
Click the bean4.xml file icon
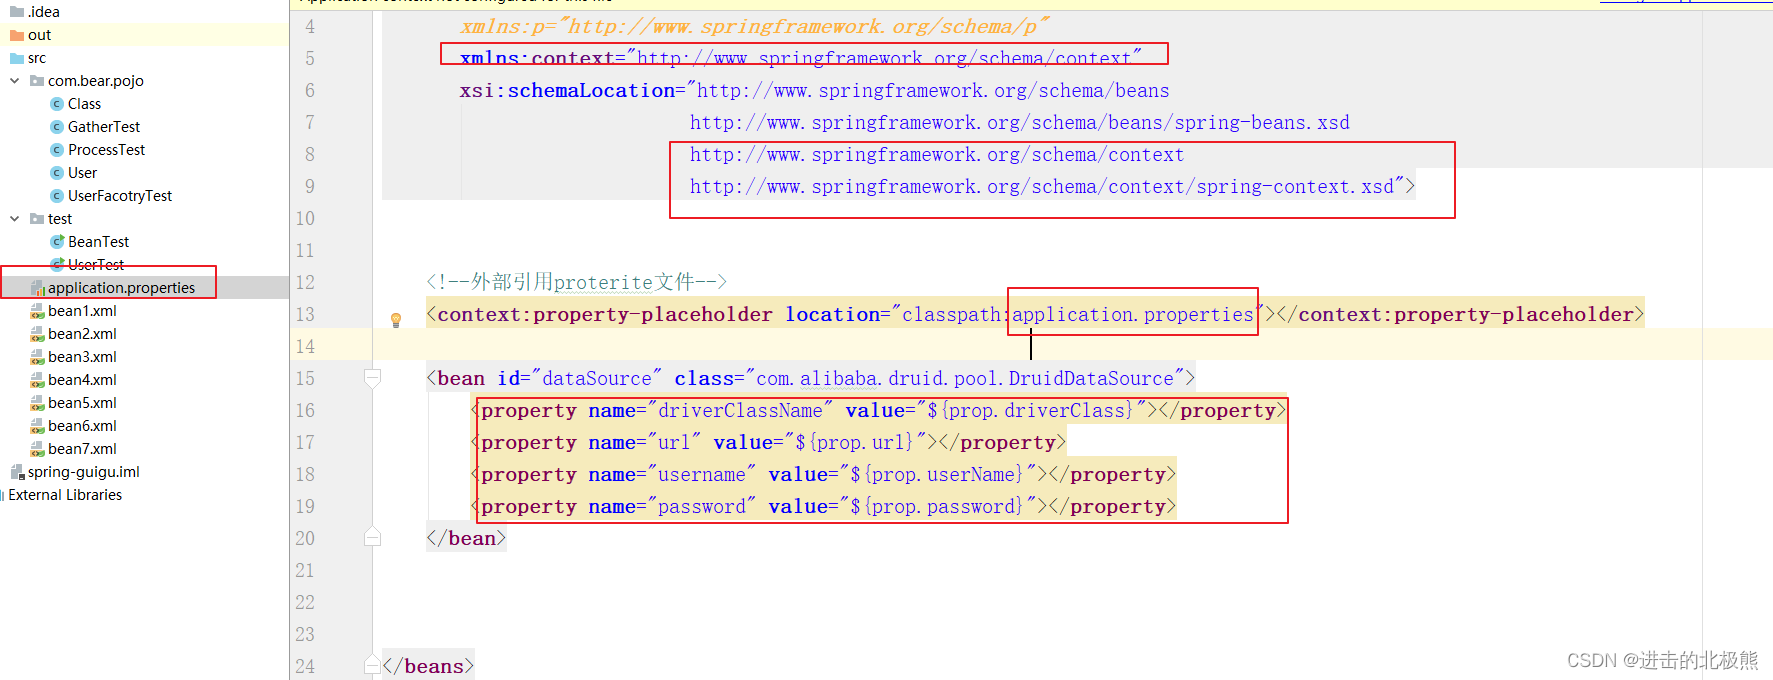tap(37, 380)
